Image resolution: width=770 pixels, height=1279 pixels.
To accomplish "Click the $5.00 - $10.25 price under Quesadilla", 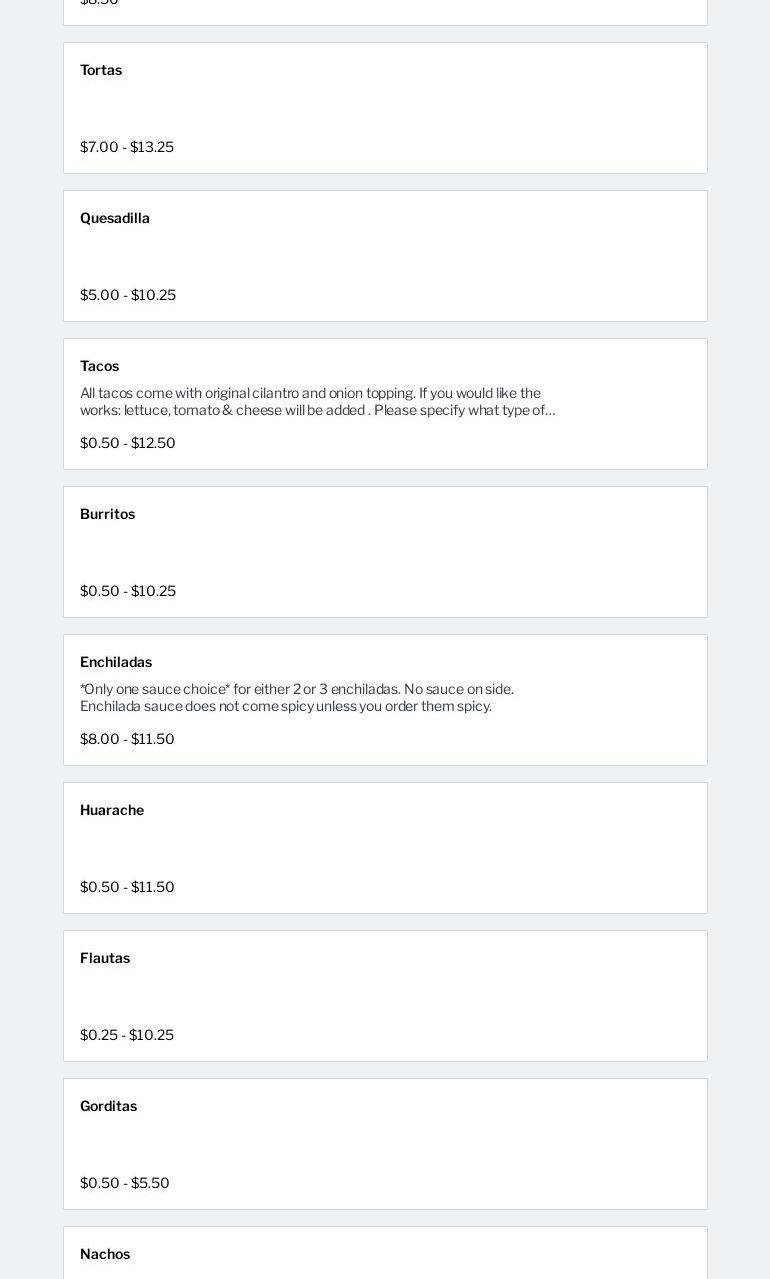I will (128, 295).
